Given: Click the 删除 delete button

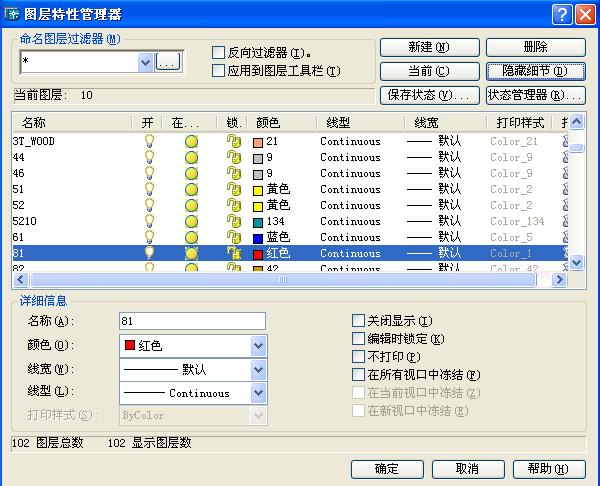Looking at the screenshot, I should coord(536,47).
